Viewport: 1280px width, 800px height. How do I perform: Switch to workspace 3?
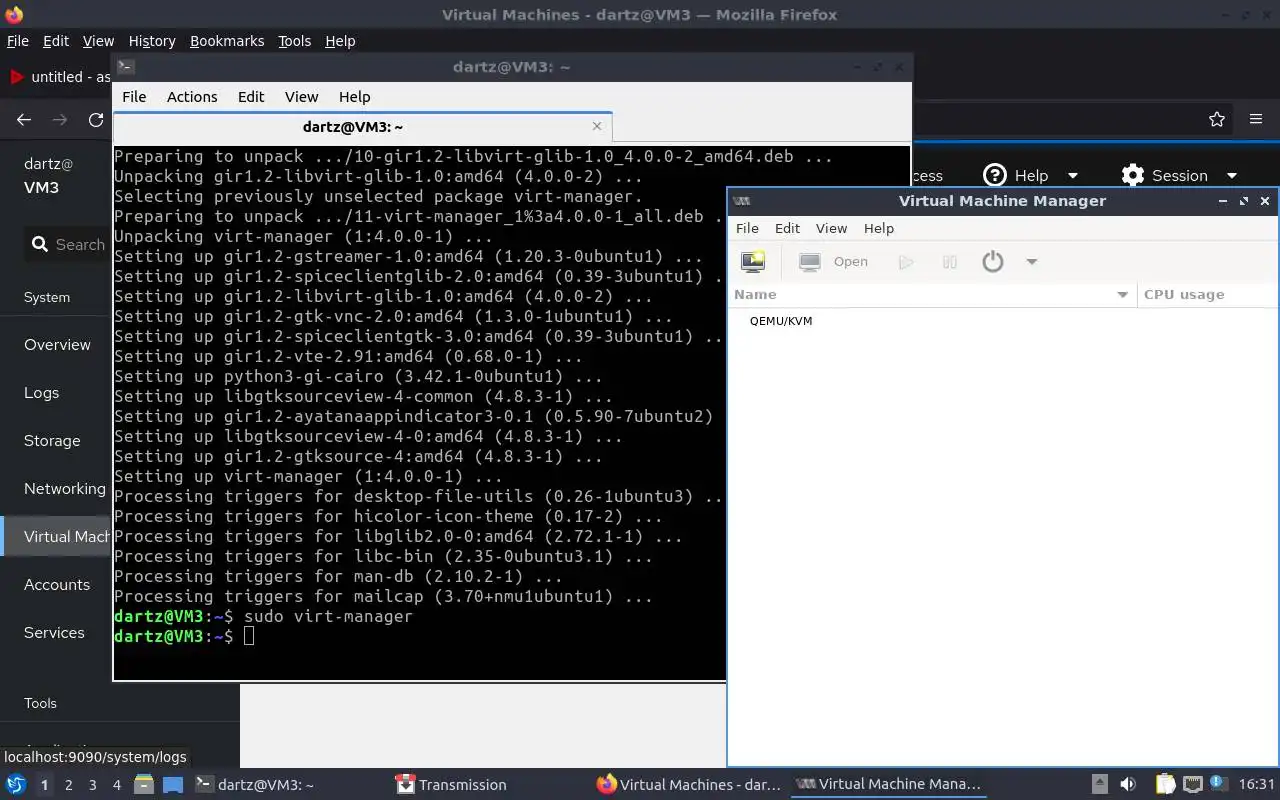pos(92,785)
